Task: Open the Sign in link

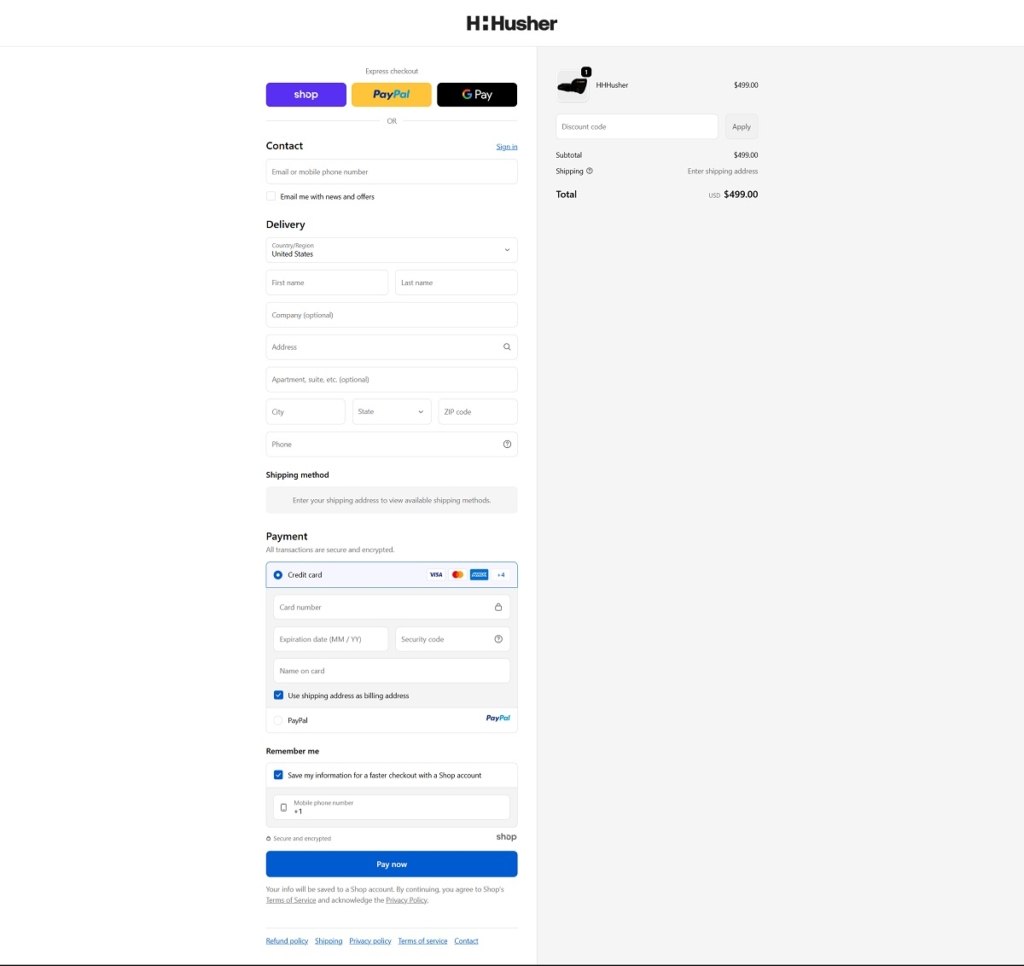Action: 506,147
